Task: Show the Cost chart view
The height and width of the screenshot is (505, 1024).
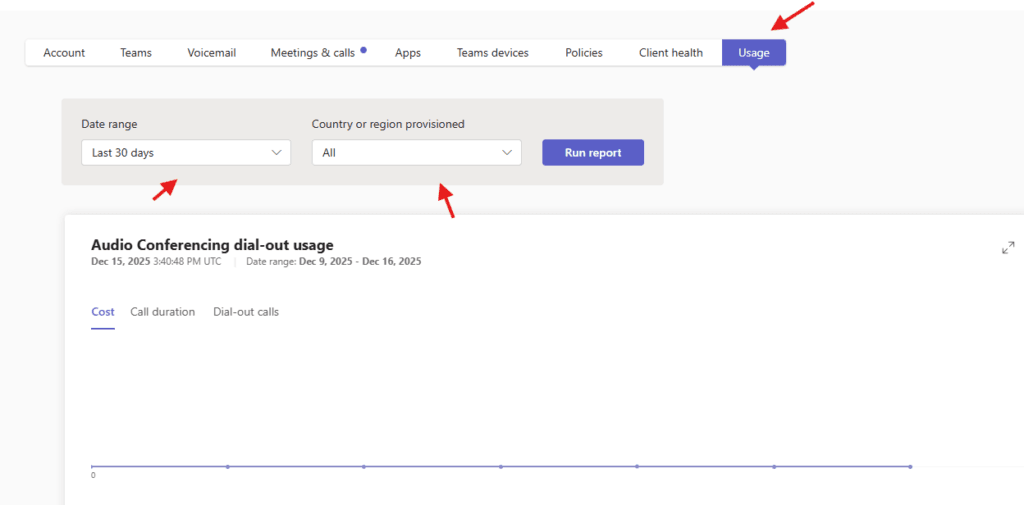Action: click(103, 312)
